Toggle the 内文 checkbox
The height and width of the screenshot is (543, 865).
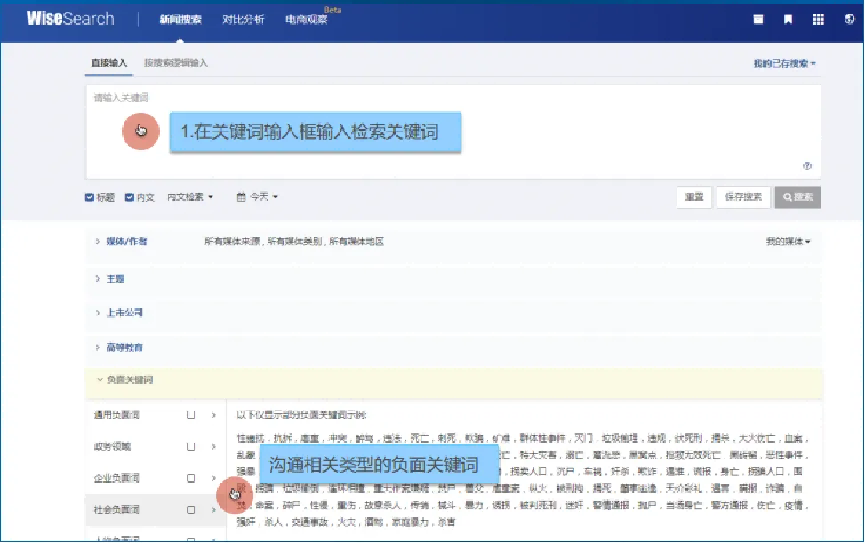pyautogui.click(x=129, y=198)
